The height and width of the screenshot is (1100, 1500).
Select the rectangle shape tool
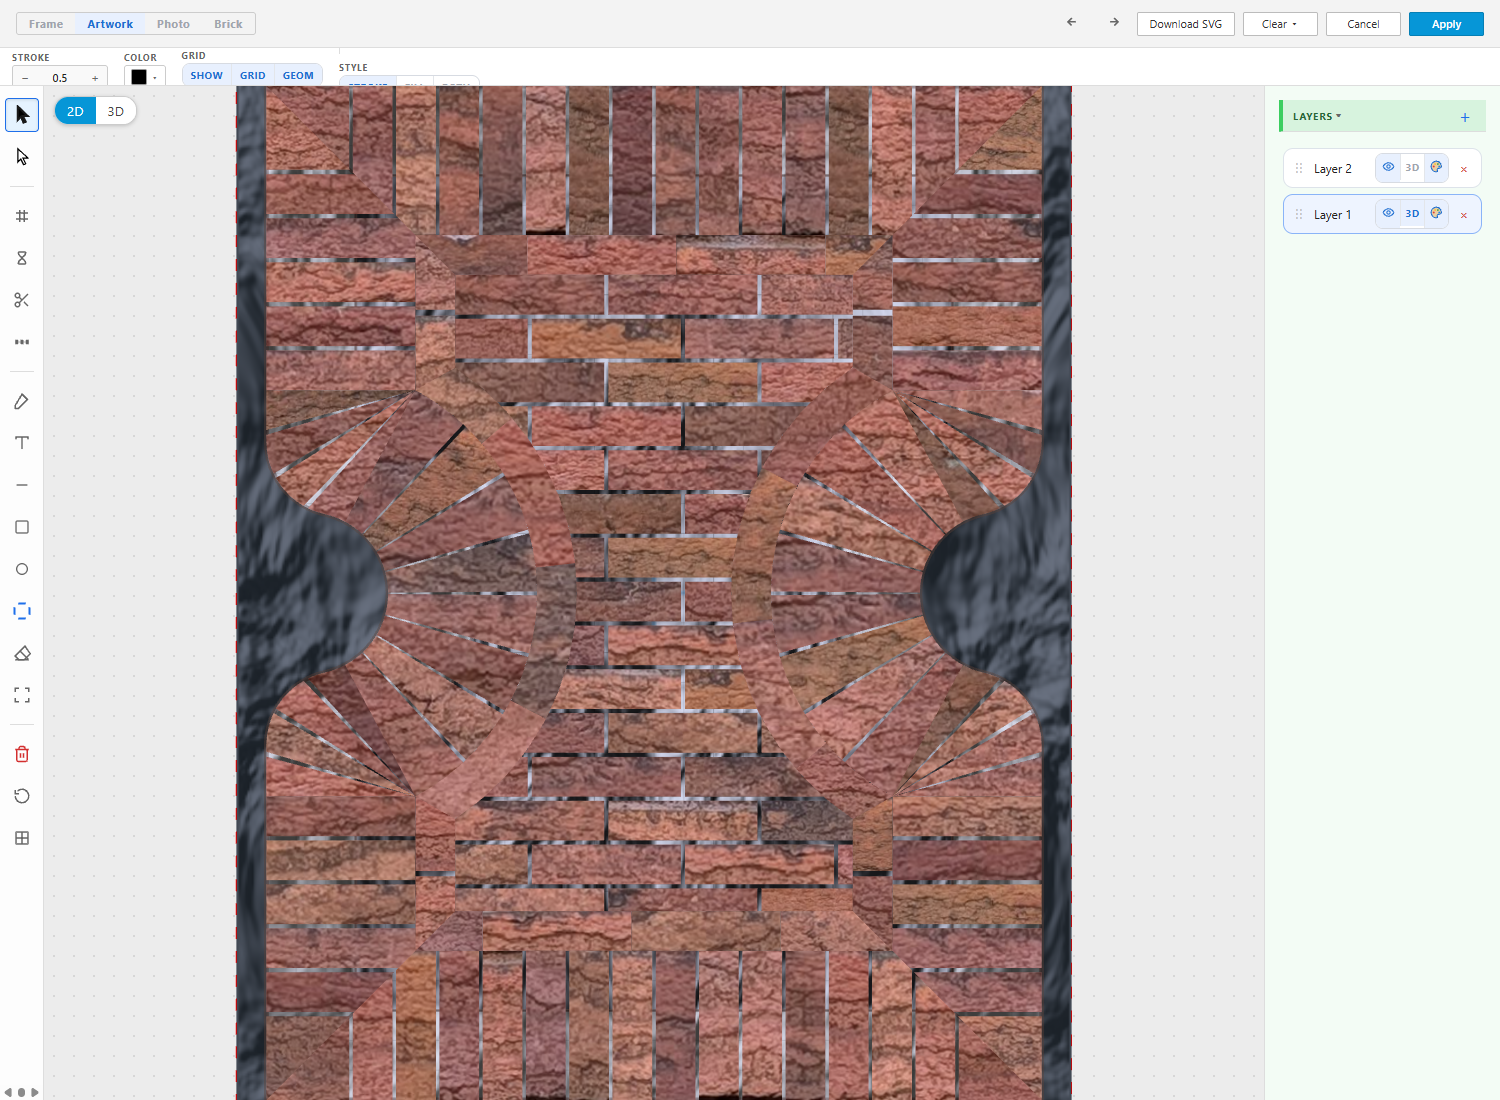[22, 527]
